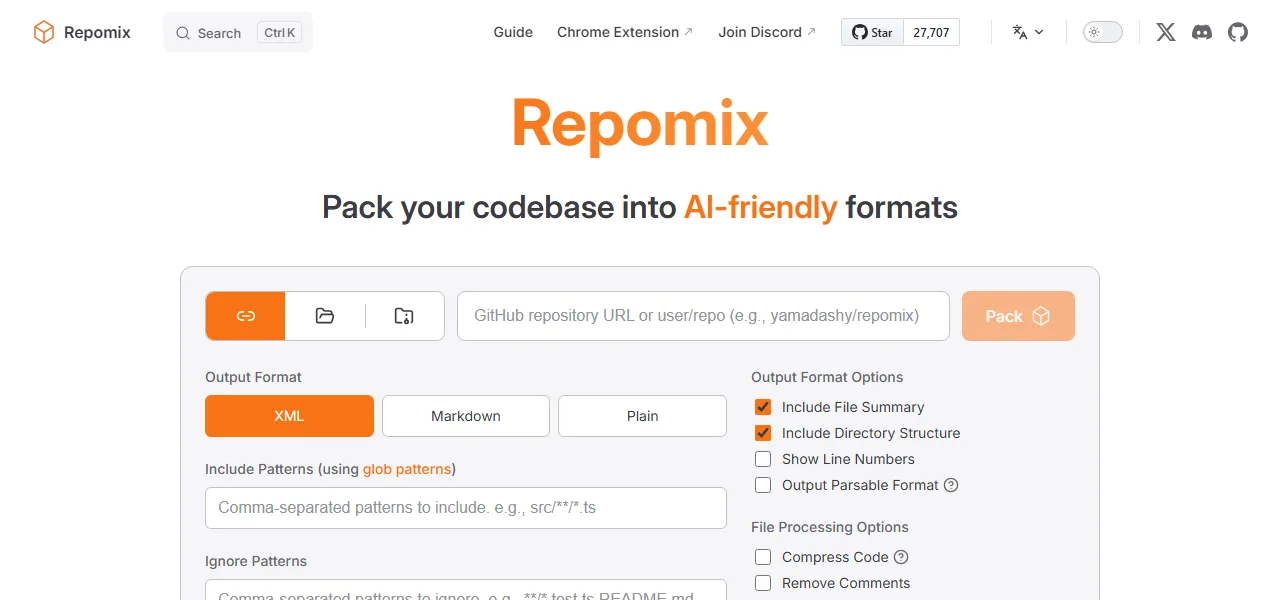The height and width of the screenshot is (600, 1280).
Task: Enable Show Line Numbers
Action: tap(763, 459)
